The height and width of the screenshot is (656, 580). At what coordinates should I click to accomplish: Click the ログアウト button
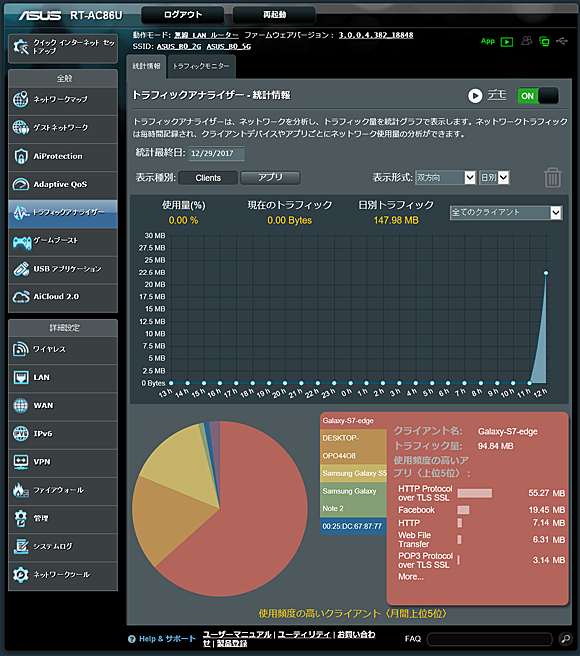[x=183, y=15]
